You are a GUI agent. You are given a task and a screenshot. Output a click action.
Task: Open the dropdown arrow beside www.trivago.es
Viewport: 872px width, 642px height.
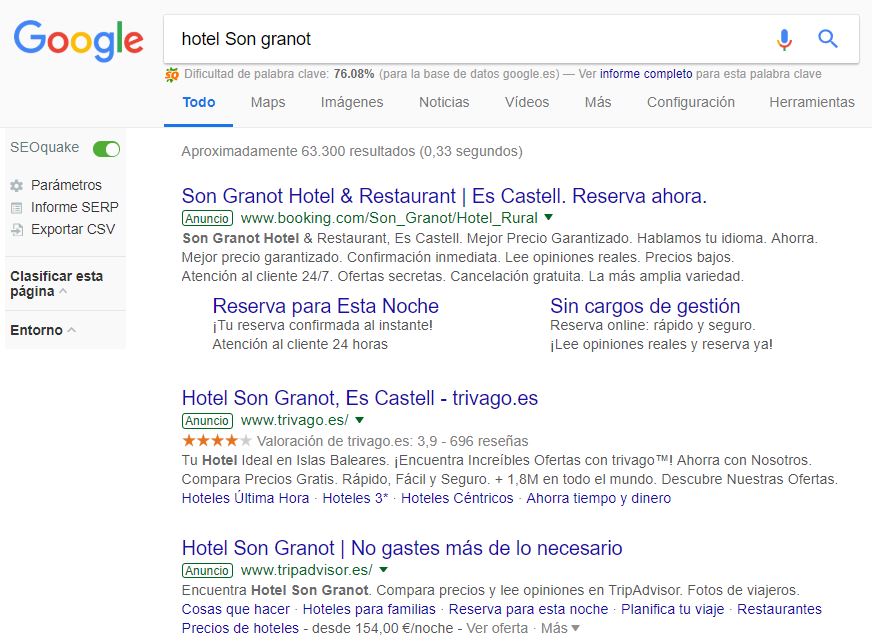pyautogui.click(x=359, y=420)
